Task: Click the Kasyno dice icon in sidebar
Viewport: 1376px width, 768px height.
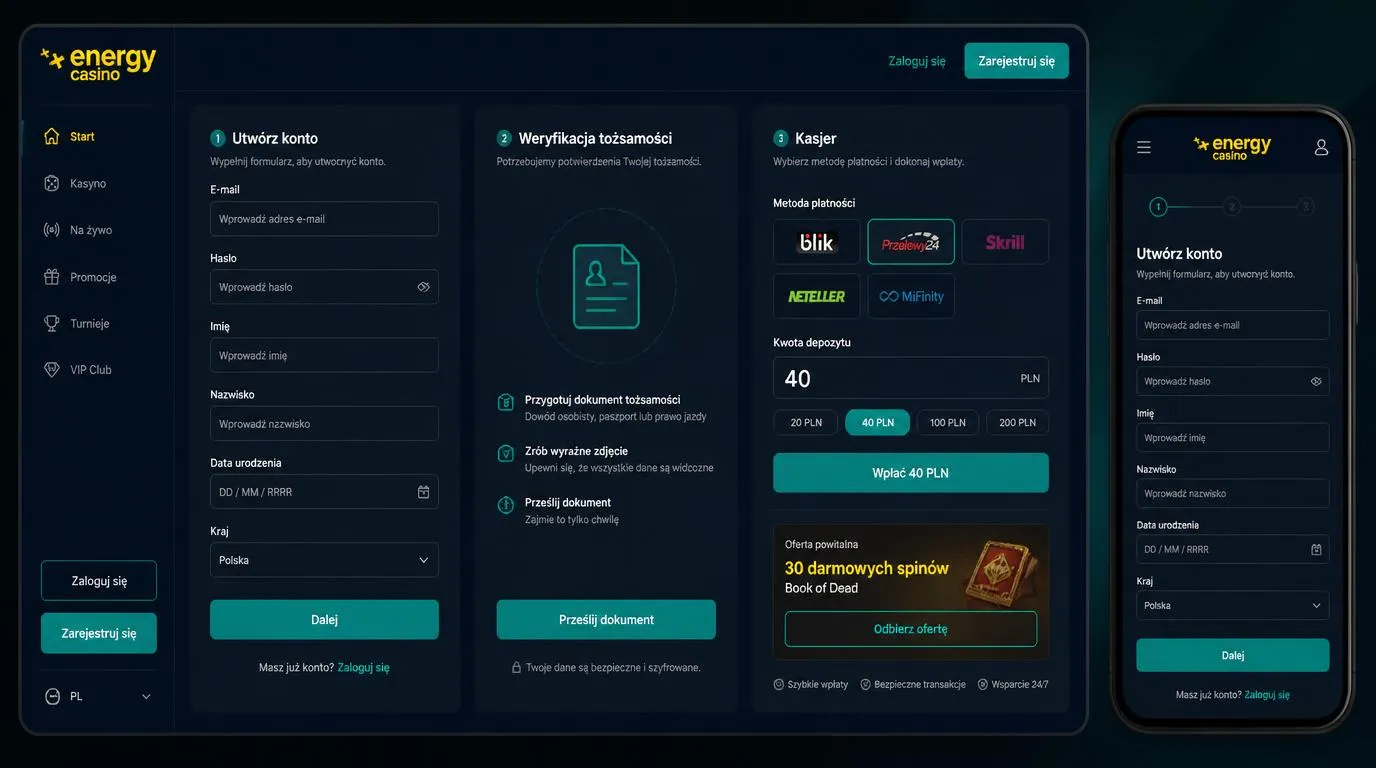Action: (x=52, y=183)
